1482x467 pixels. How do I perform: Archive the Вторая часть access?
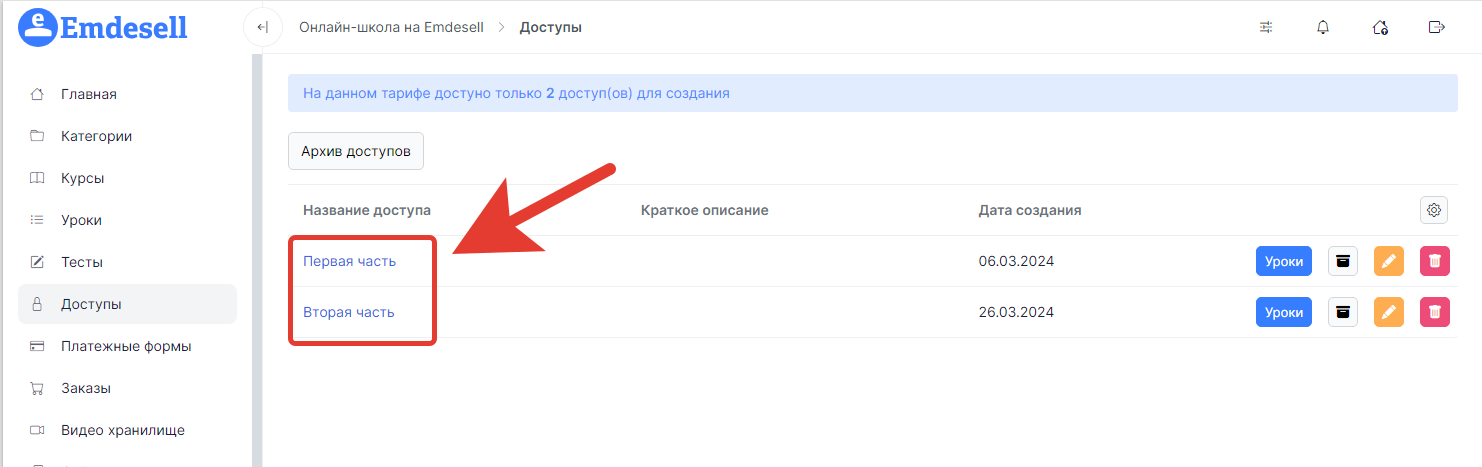(x=1343, y=312)
